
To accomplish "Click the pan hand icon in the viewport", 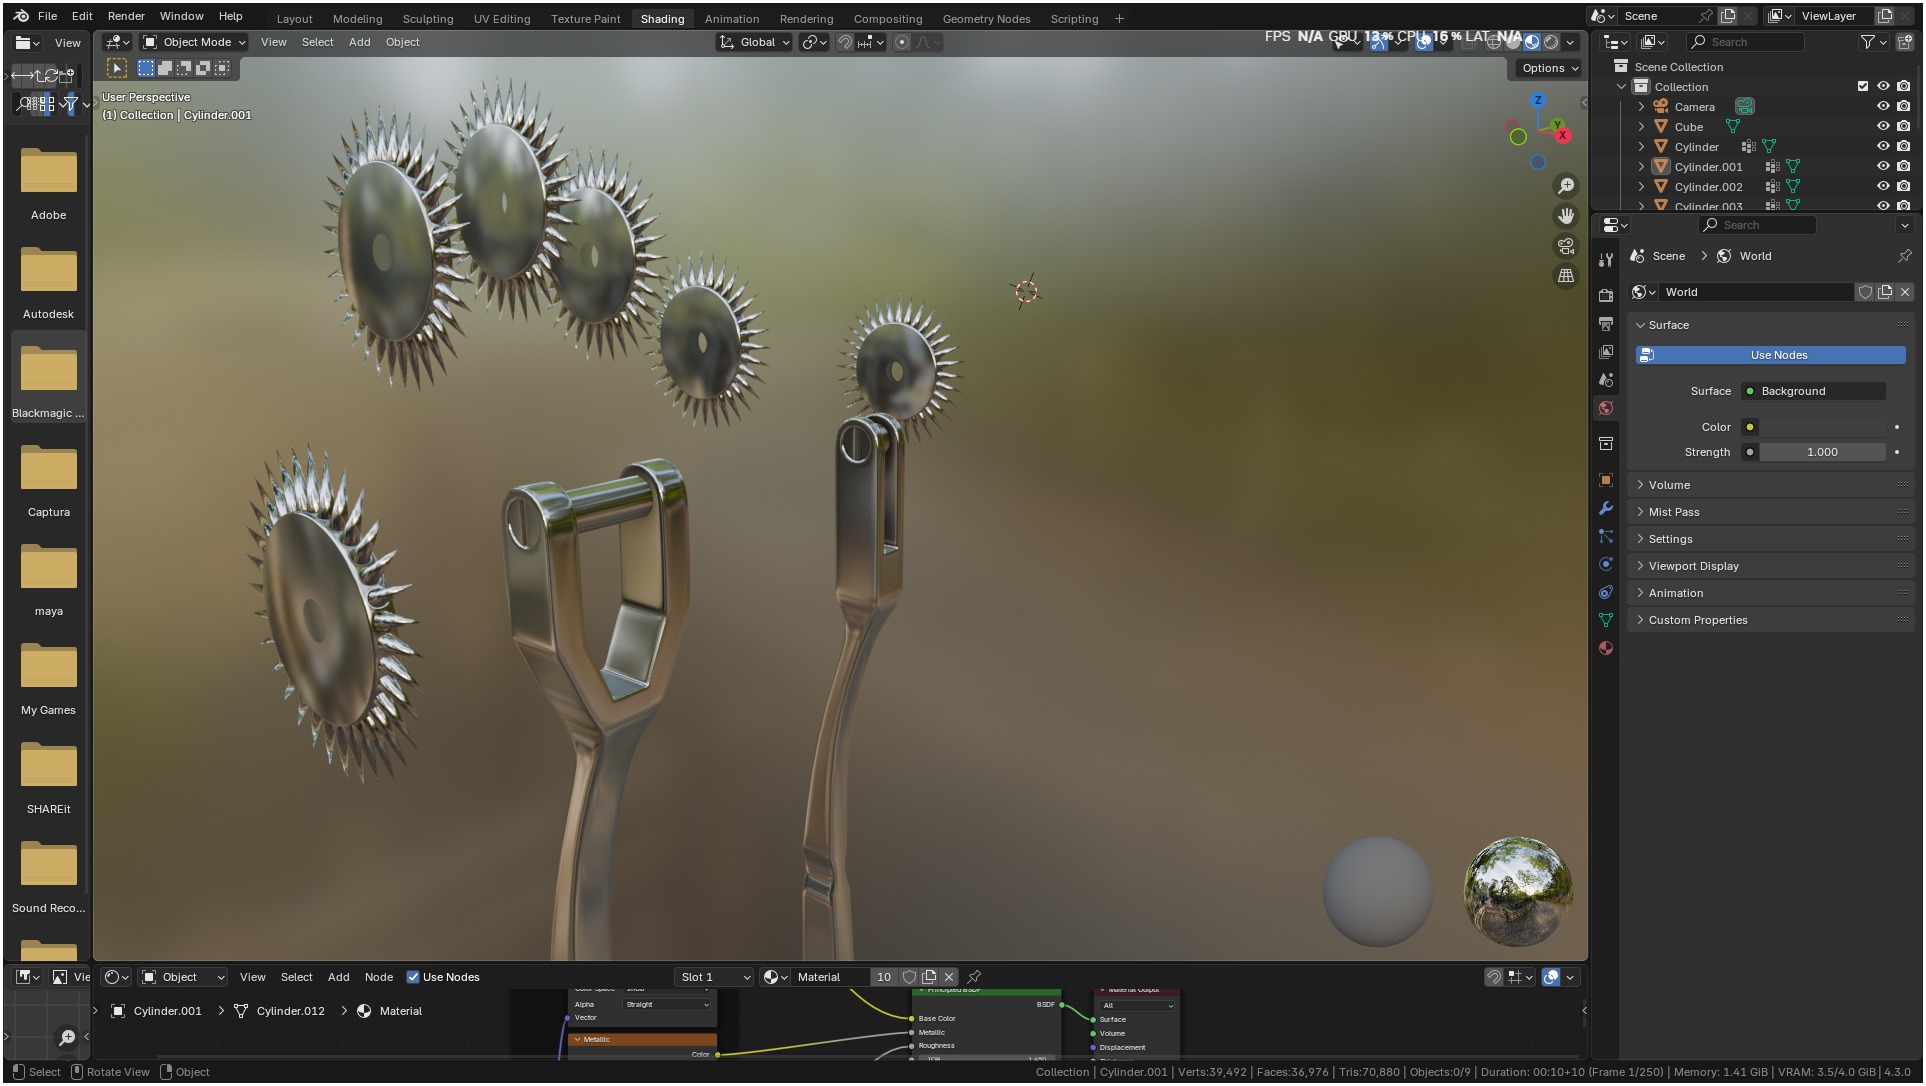I will (x=1566, y=216).
